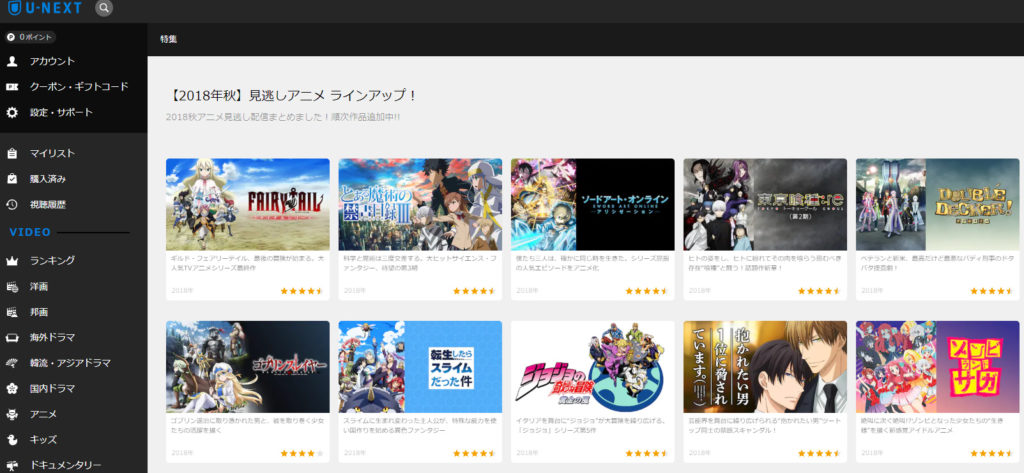The height and width of the screenshot is (473, 1024).
Task: Click the My List clipboard icon
Action: (12, 154)
